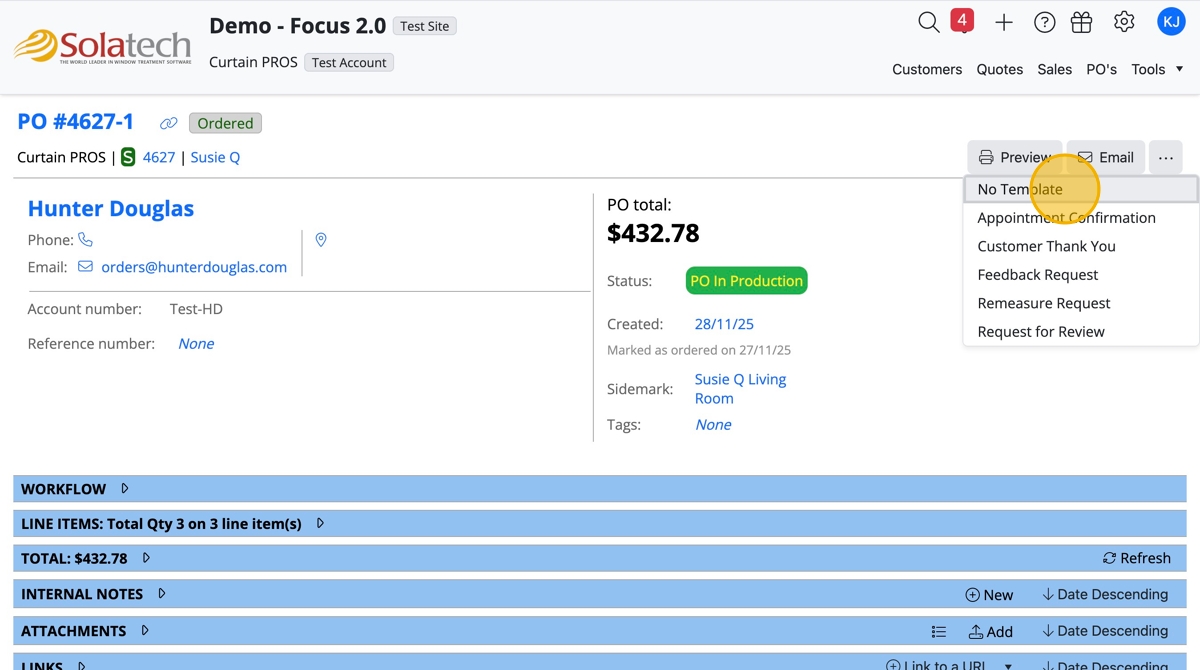This screenshot has width=1200, height=670.
Task: Click the gift box icon
Action: 1081,22
